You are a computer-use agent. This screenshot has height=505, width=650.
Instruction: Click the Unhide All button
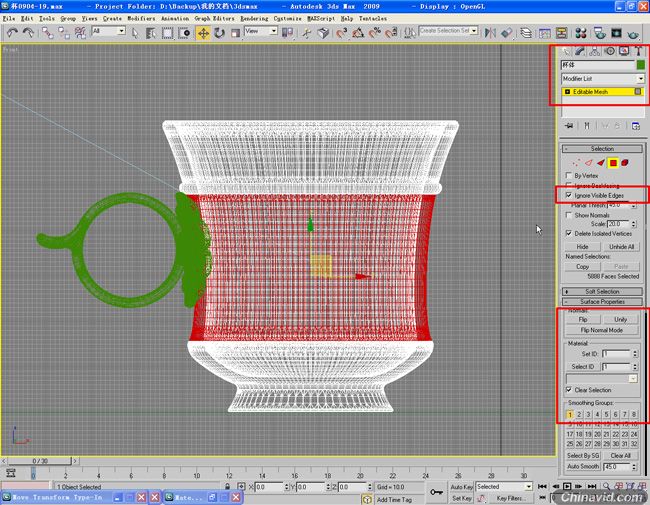tap(621, 247)
